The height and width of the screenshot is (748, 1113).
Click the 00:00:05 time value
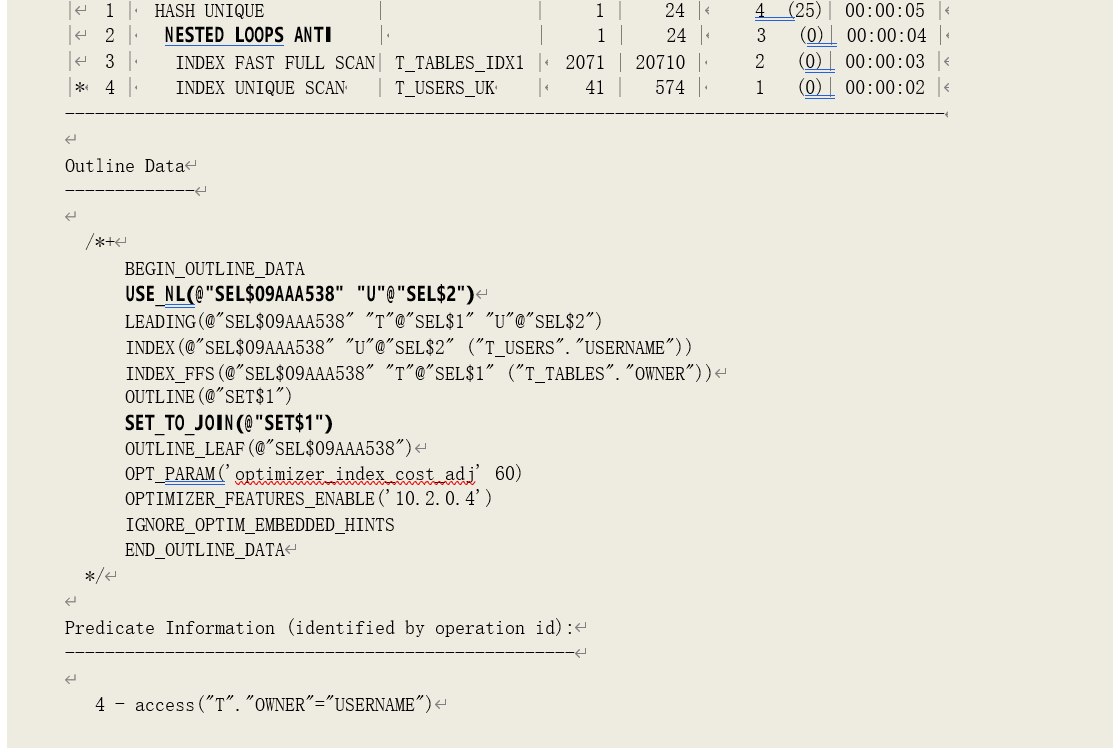(x=885, y=12)
